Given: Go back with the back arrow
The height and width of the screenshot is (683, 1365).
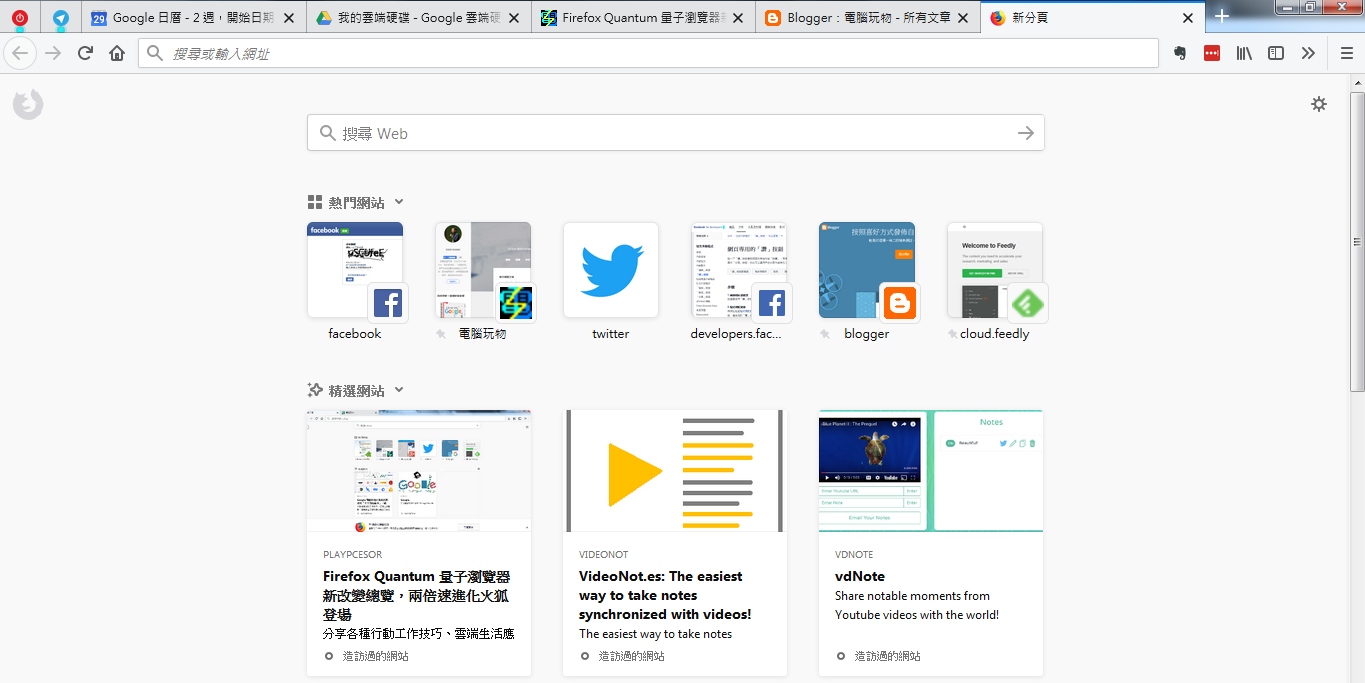Looking at the screenshot, I should click(x=21, y=53).
